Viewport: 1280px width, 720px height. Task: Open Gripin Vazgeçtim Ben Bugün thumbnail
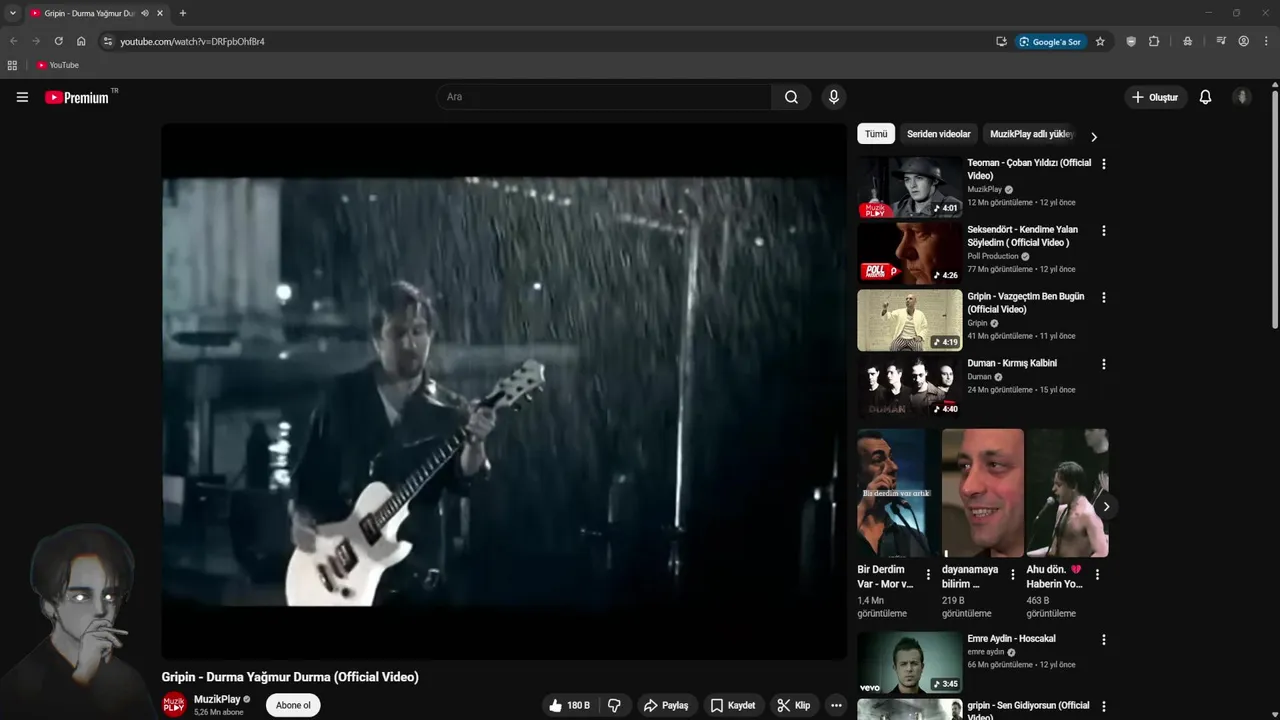910,321
